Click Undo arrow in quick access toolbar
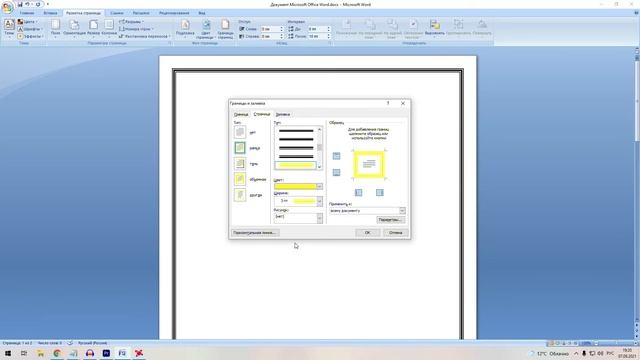Viewport: 640px width, 360px height. 27,4
